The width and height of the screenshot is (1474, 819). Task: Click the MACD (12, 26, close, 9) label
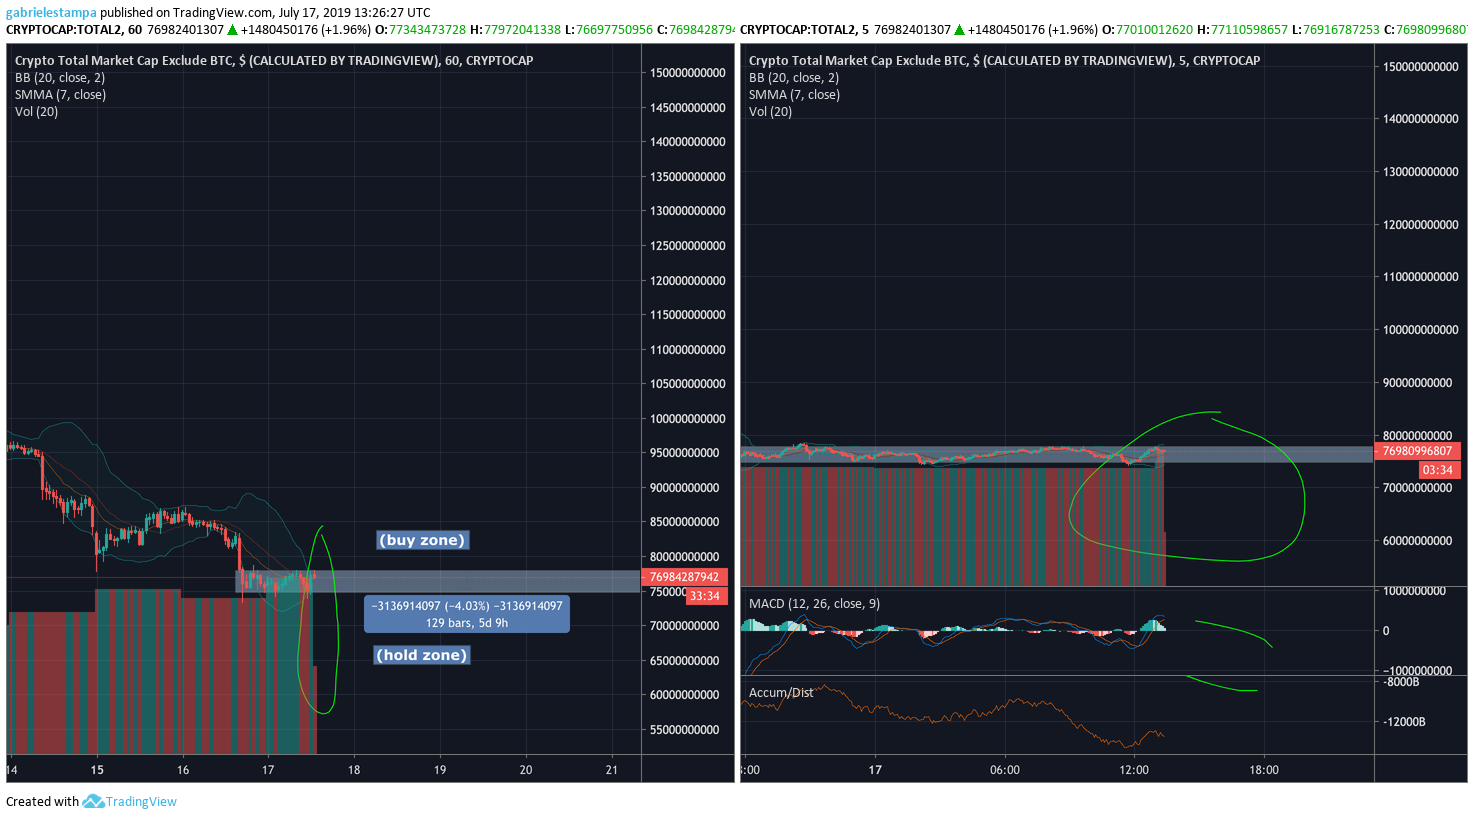[x=814, y=604]
